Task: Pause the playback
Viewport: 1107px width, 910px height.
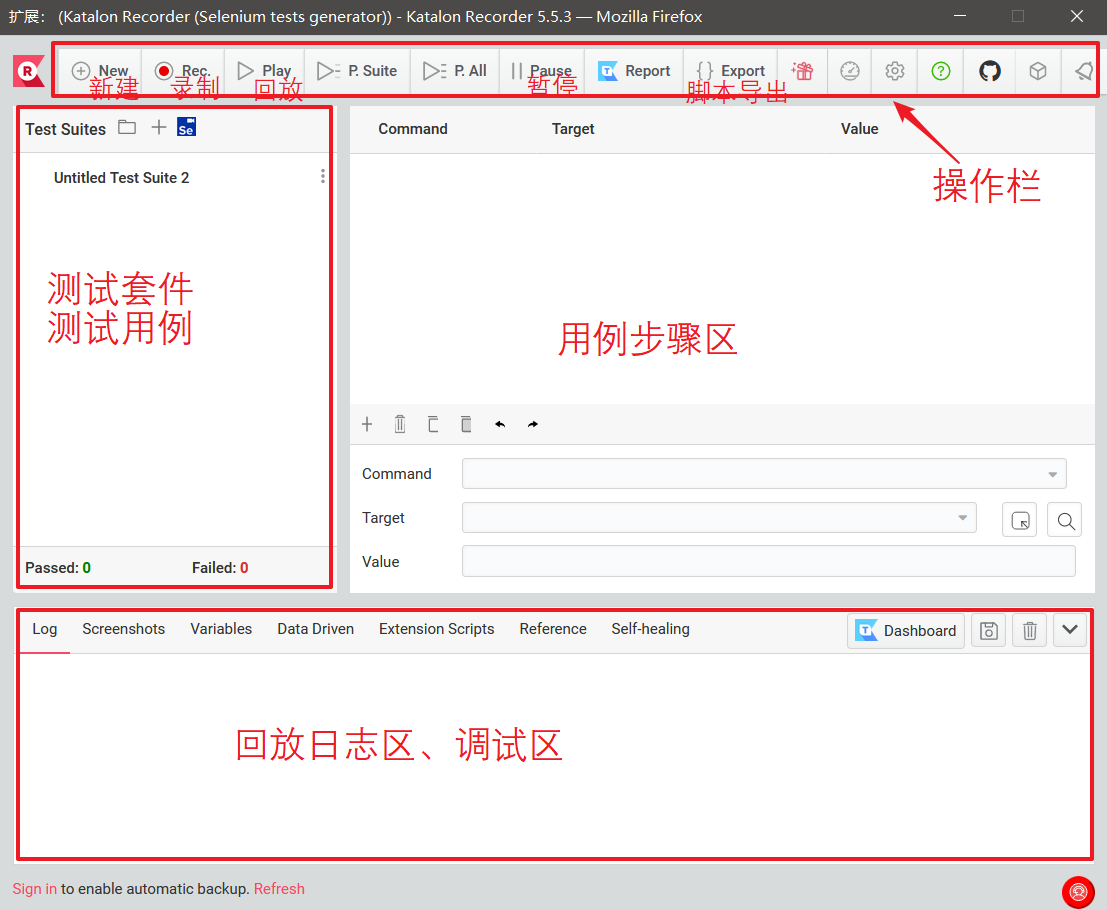Action: click(x=541, y=71)
